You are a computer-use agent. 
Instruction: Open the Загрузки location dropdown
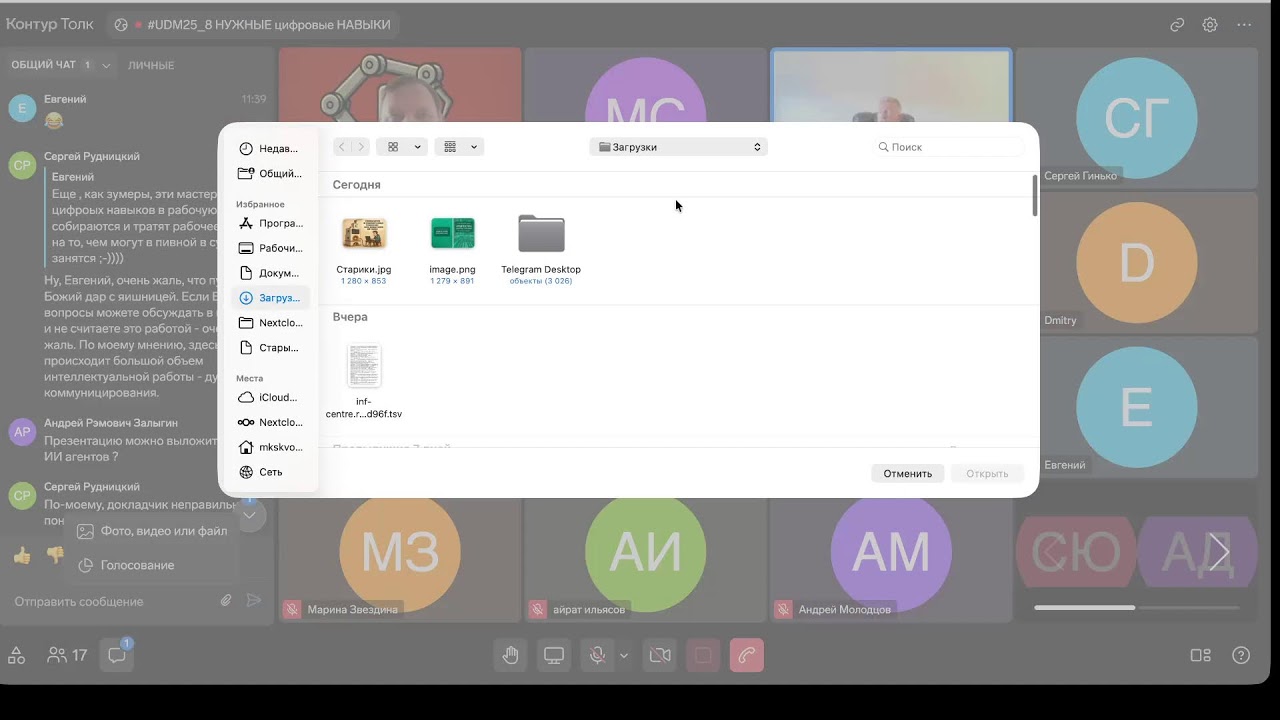coord(679,147)
